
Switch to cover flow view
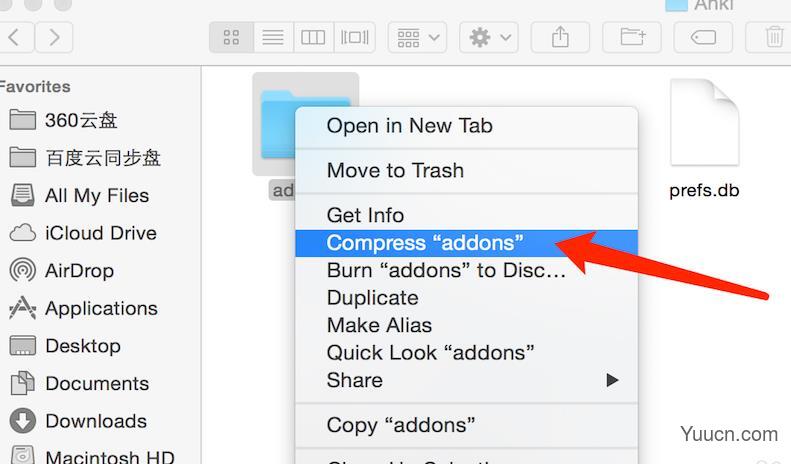(x=354, y=37)
